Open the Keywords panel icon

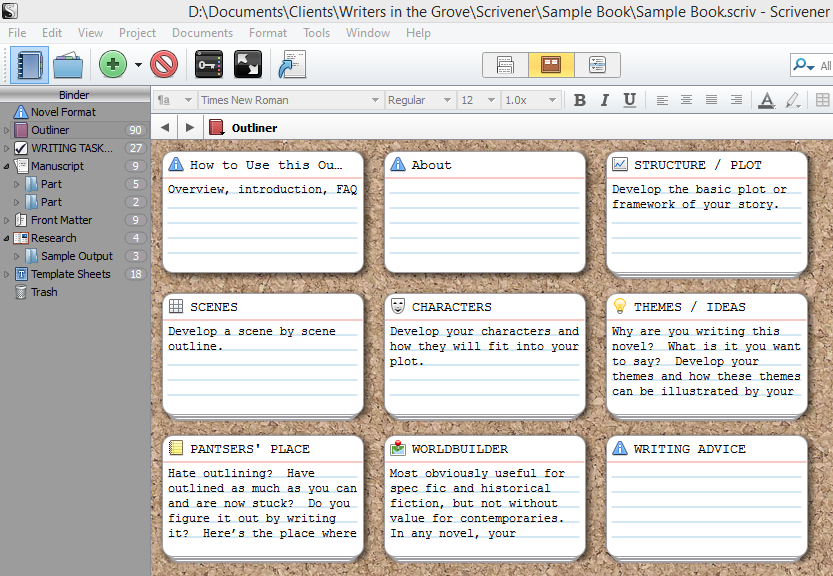click(x=209, y=66)
